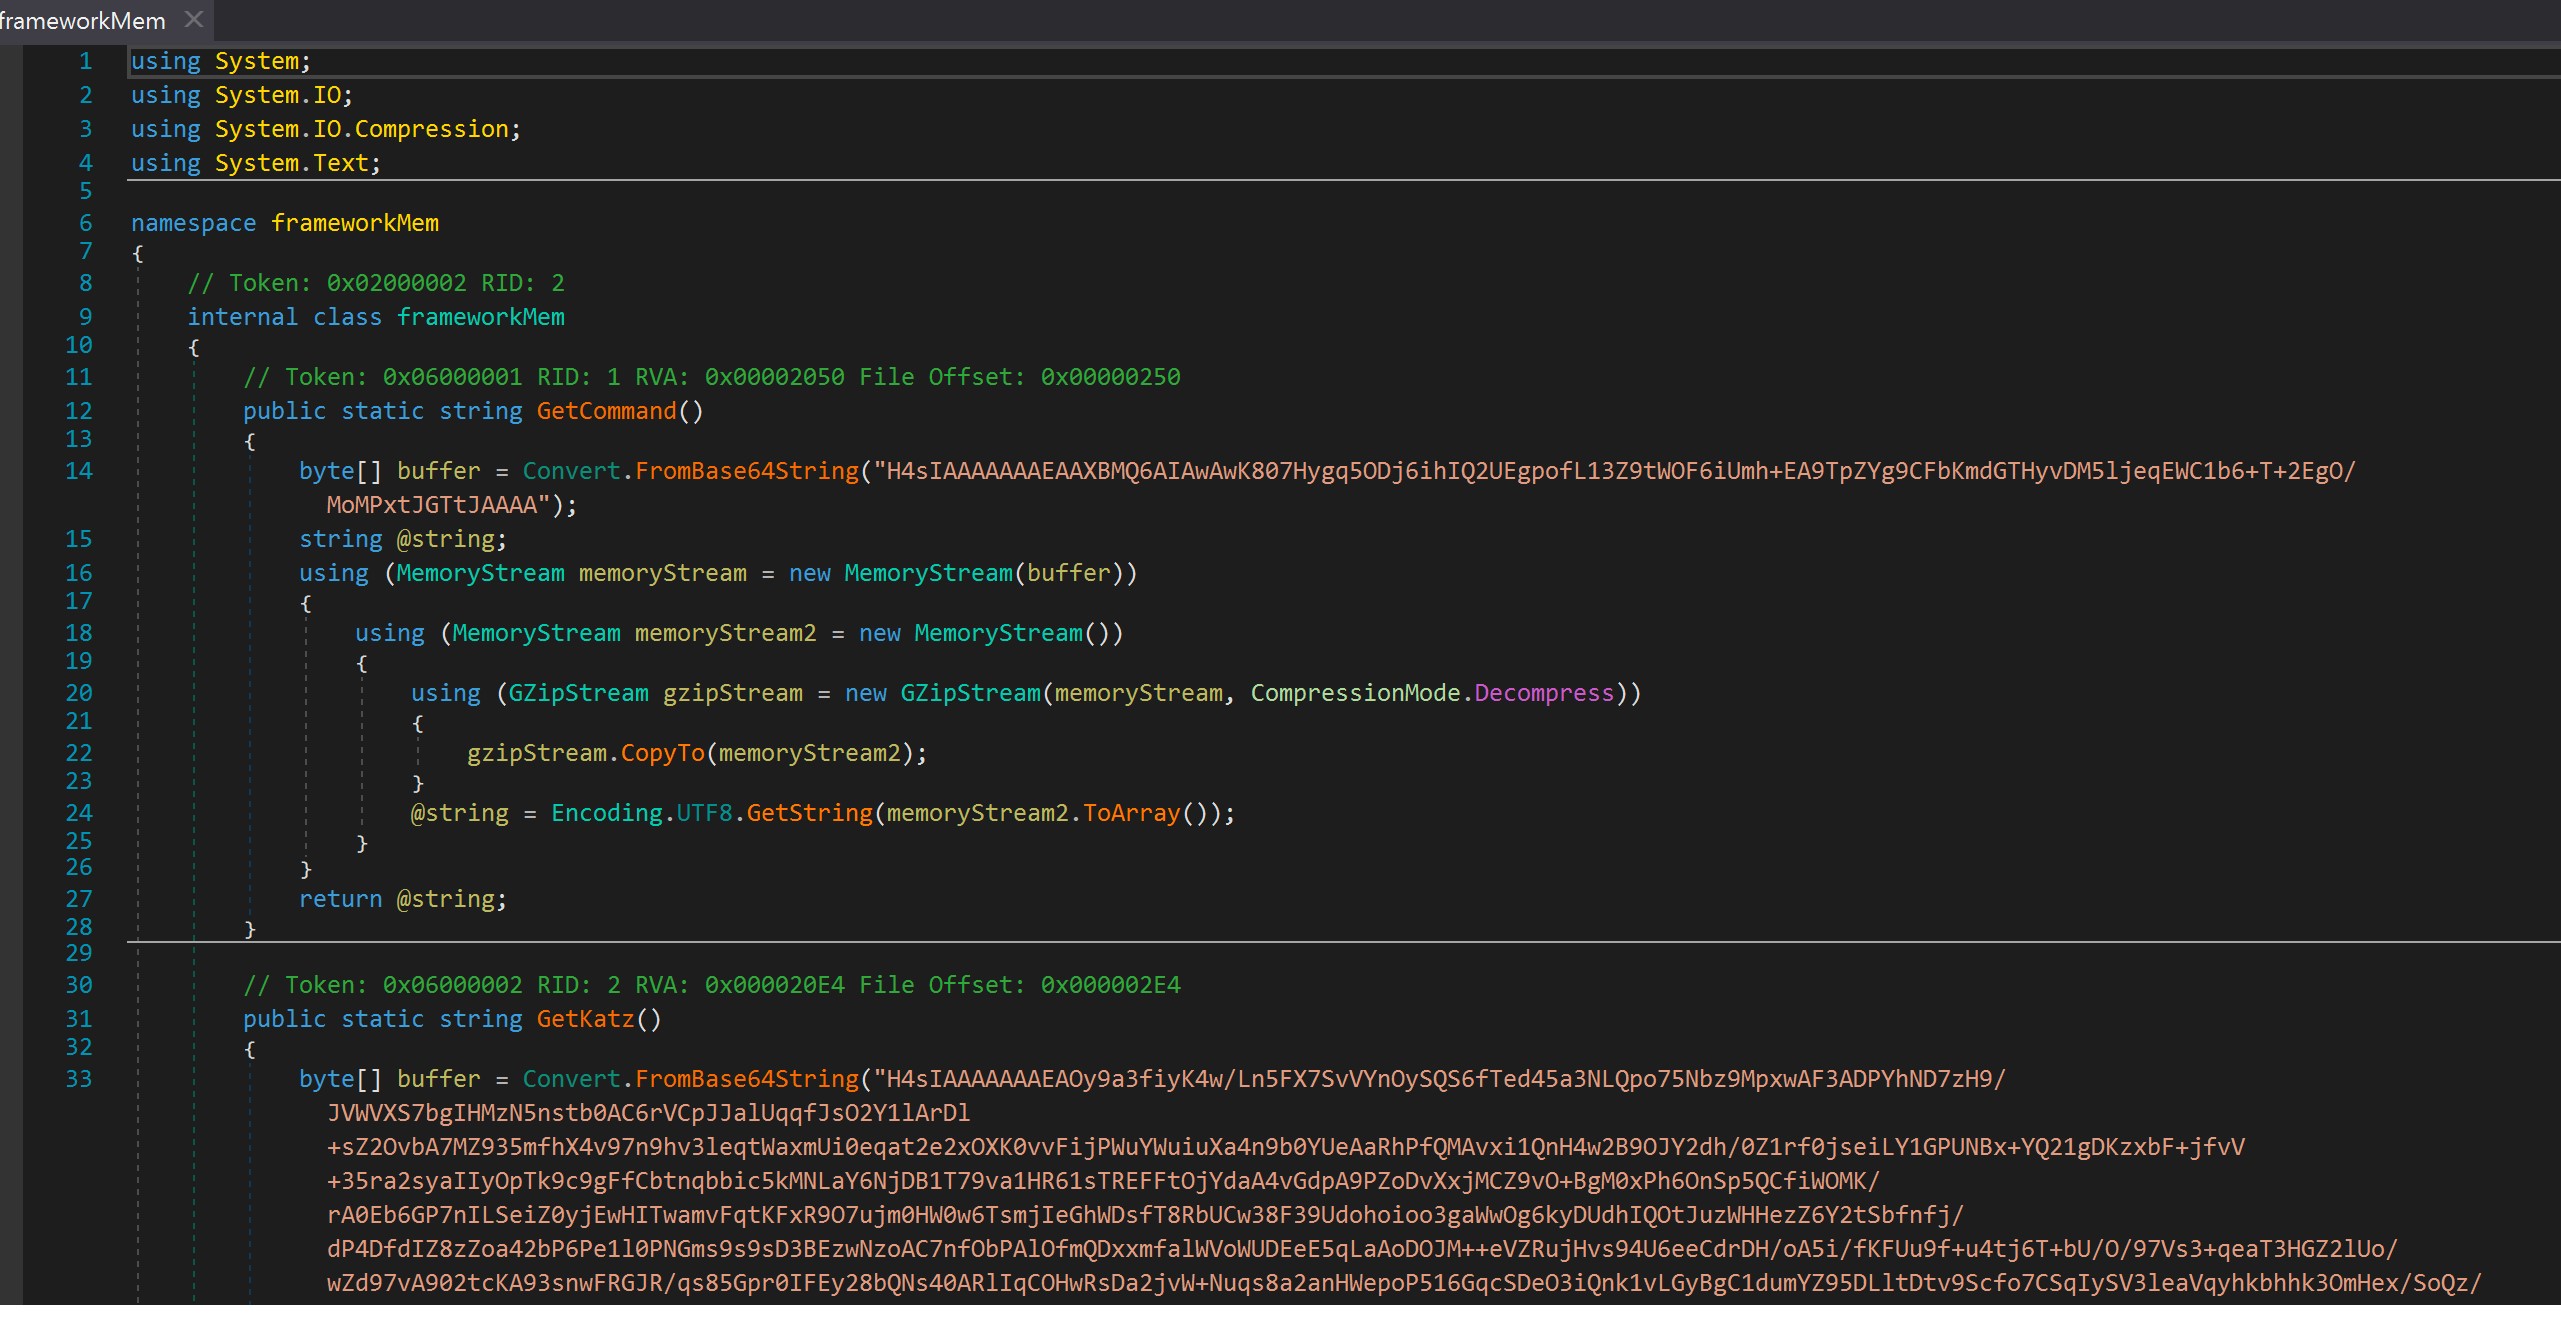Click FromBase64String in line 33
Image resolution: width=2561 pixels, height=1328 pixels.
(747, 1079)
